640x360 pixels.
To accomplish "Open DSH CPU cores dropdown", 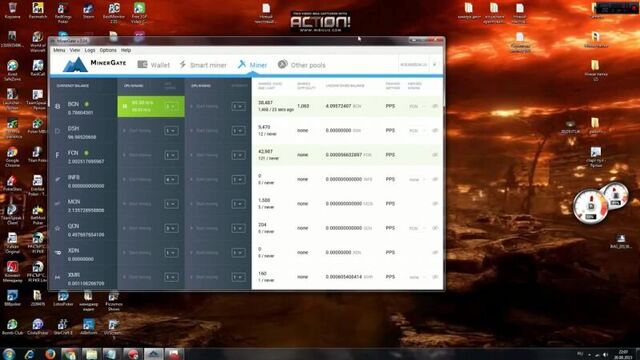I will (x=171, y=131).
